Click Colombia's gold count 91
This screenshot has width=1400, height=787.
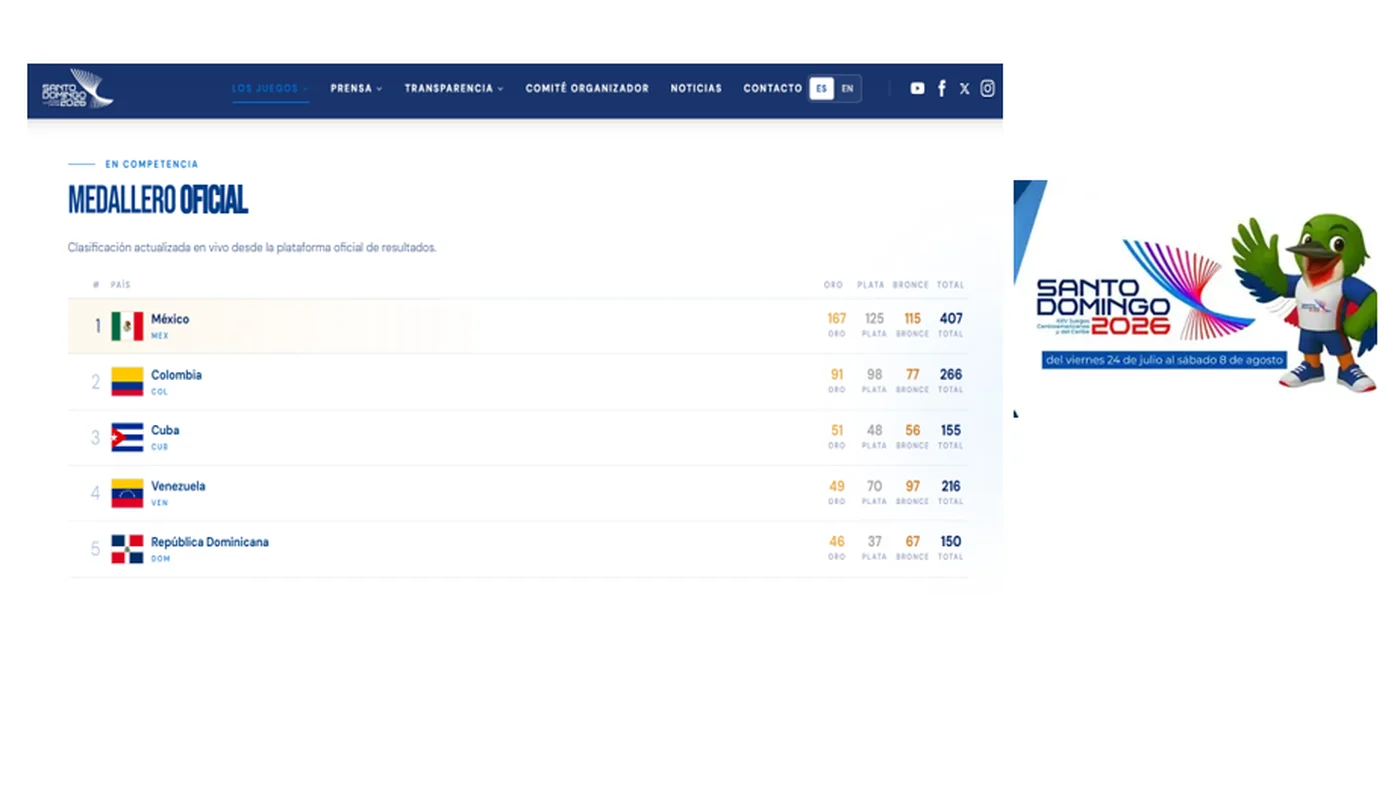(x=837, y=375)
